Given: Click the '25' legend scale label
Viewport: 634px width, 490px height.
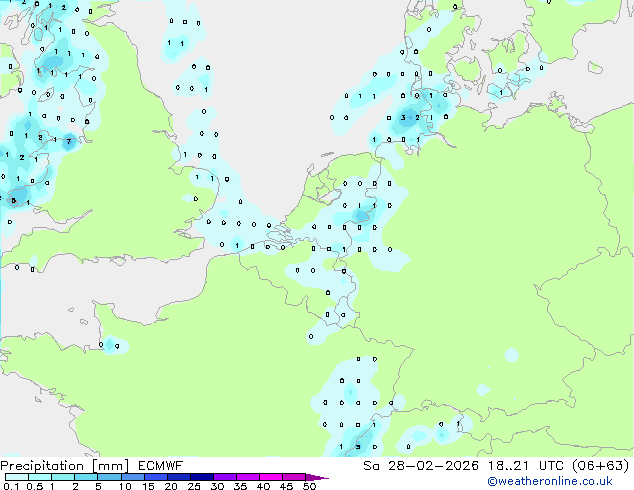Looking at the screenshot, I should coord(194,486).
